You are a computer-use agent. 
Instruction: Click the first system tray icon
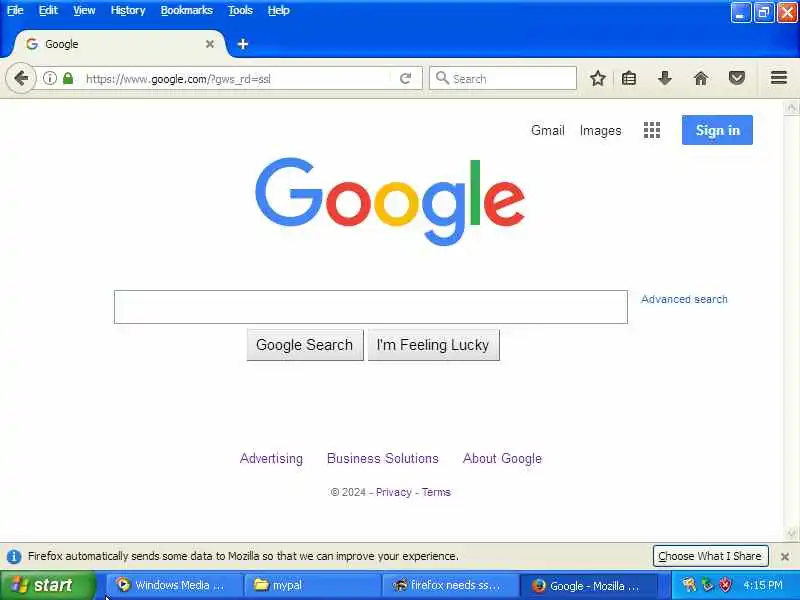689,585
